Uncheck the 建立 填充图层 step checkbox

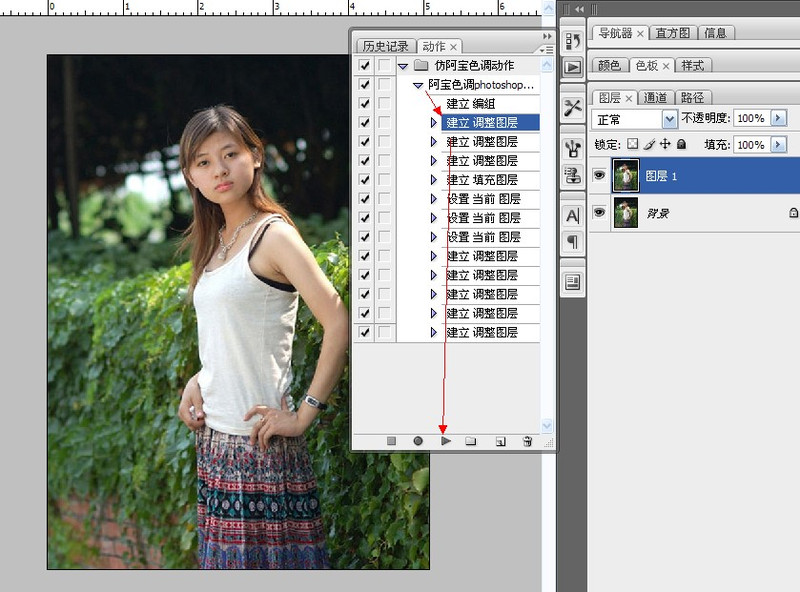[364, 180]
